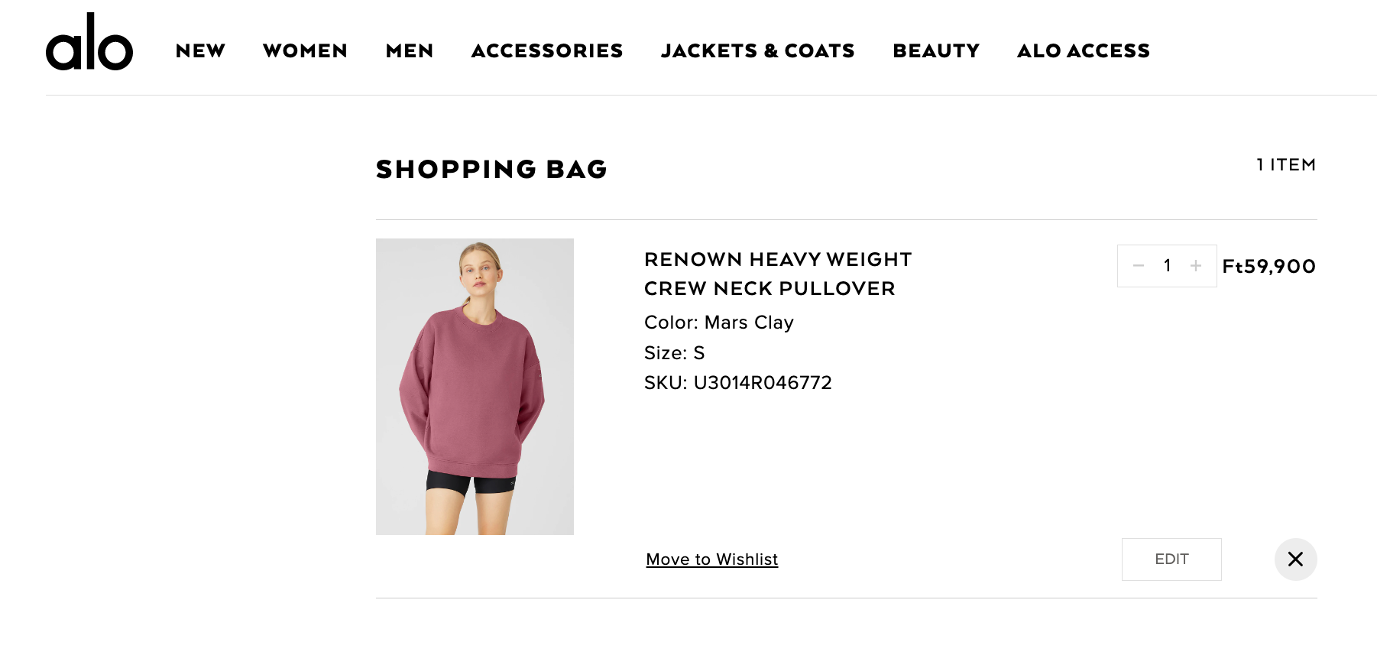Click the Move to Wishlist link
The width and height of the screenshot is (1378, 668).
(x=712, y=560)
